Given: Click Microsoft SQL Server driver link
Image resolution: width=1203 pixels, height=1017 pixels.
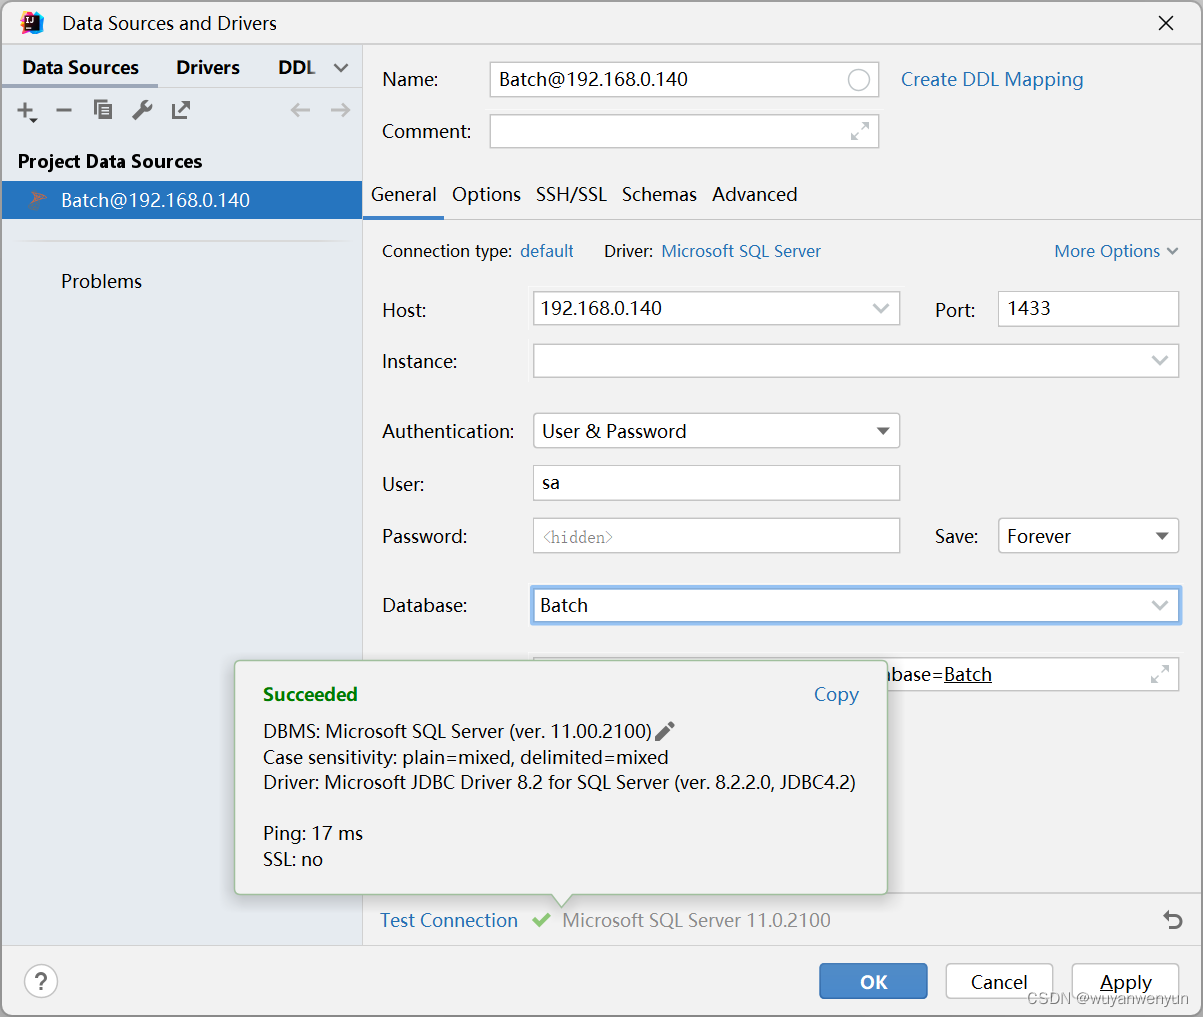Looking at the screenshot, I should pyautogui.click(x=741, y=251).
